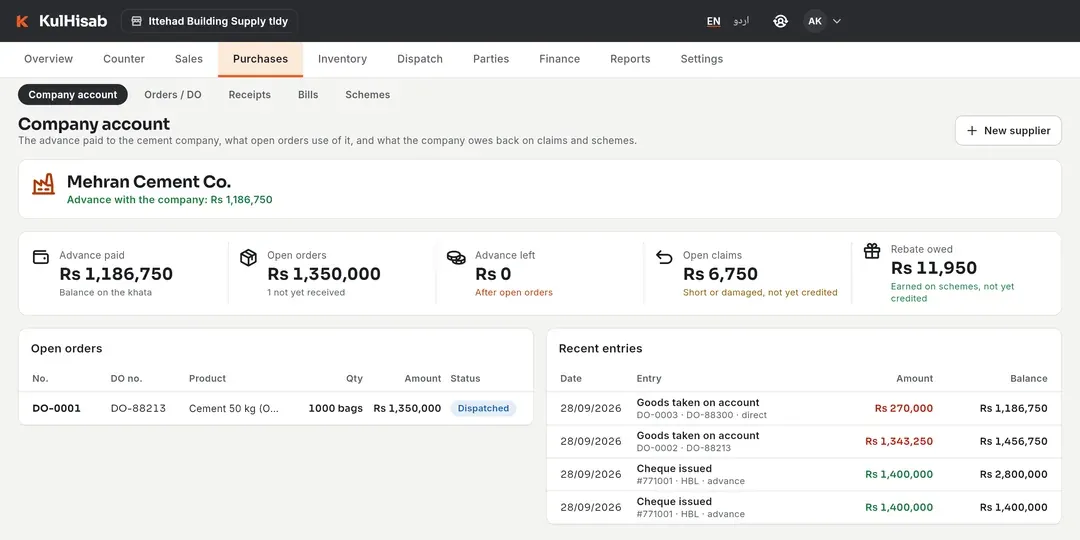Open the Sales tab
The height and width of the screenshot is (540, 1080).
point(189,59)
